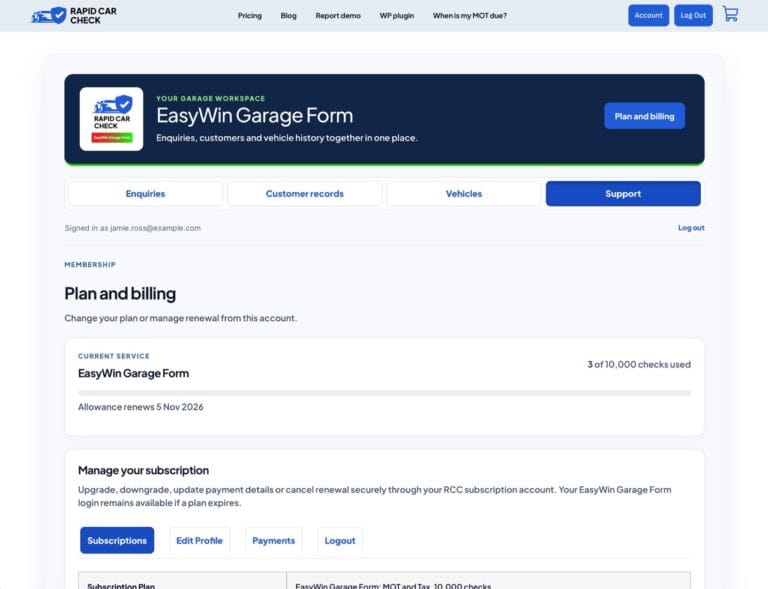The width and height of the screenshot is (768, 589).
Task: Click the 'Plan and billing' page heading
Action: [x=120, y=293]
